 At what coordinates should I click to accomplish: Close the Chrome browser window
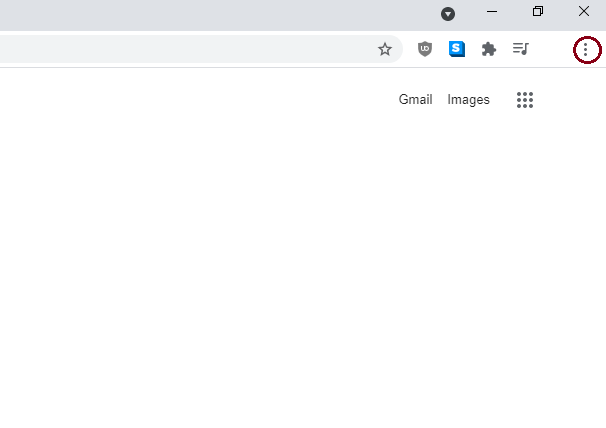tap(584, 11)
